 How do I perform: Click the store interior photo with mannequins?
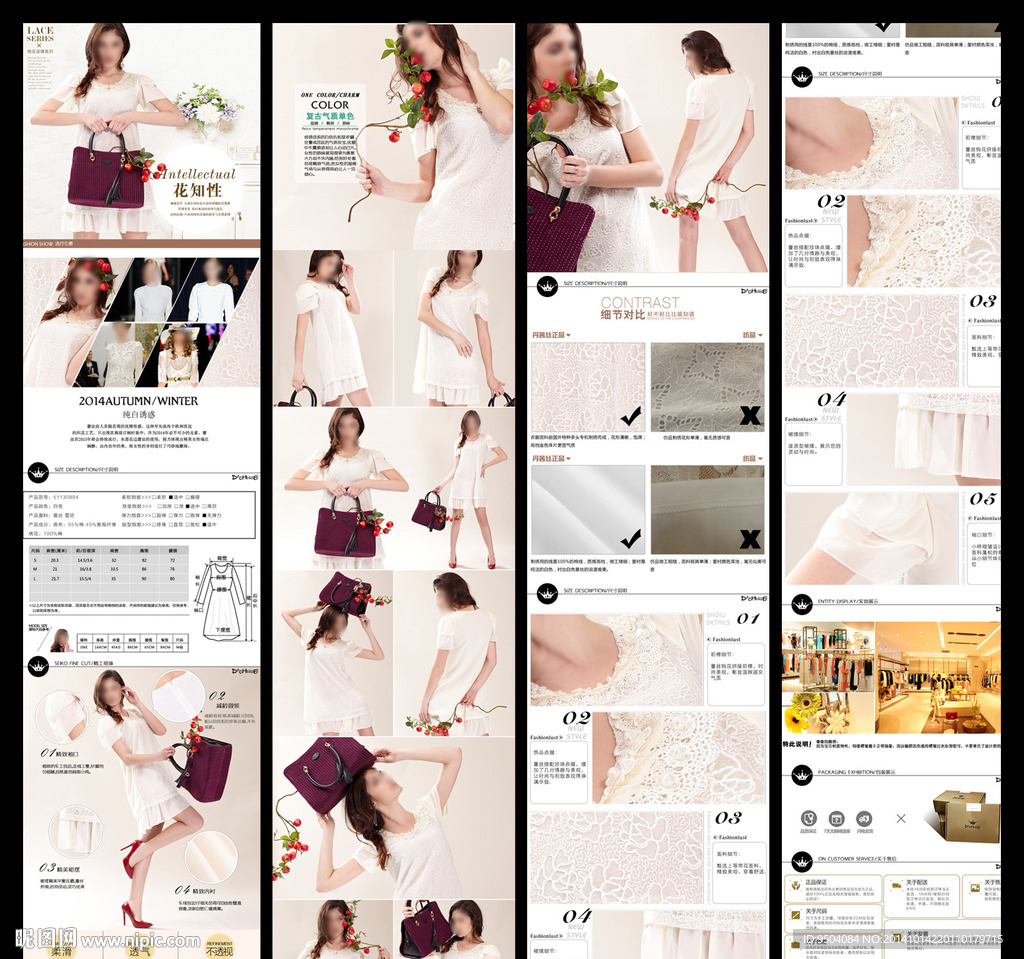point(937,677)
